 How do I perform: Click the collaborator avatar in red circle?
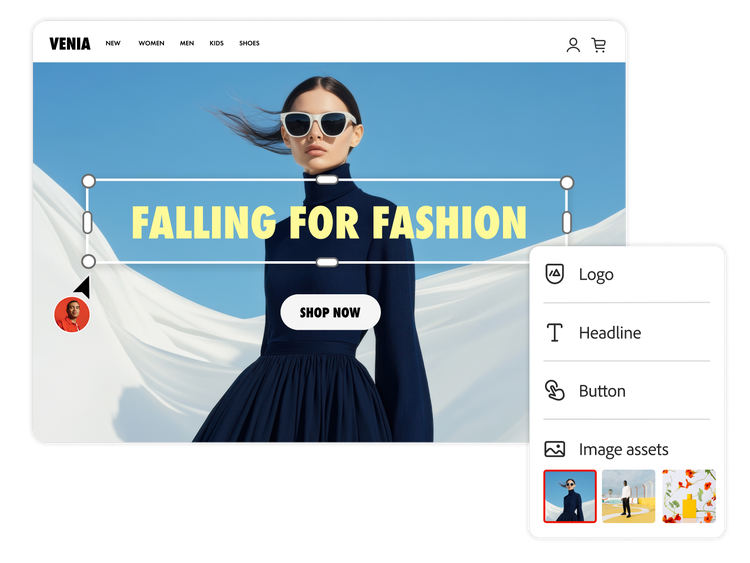[x=72, y=315]
